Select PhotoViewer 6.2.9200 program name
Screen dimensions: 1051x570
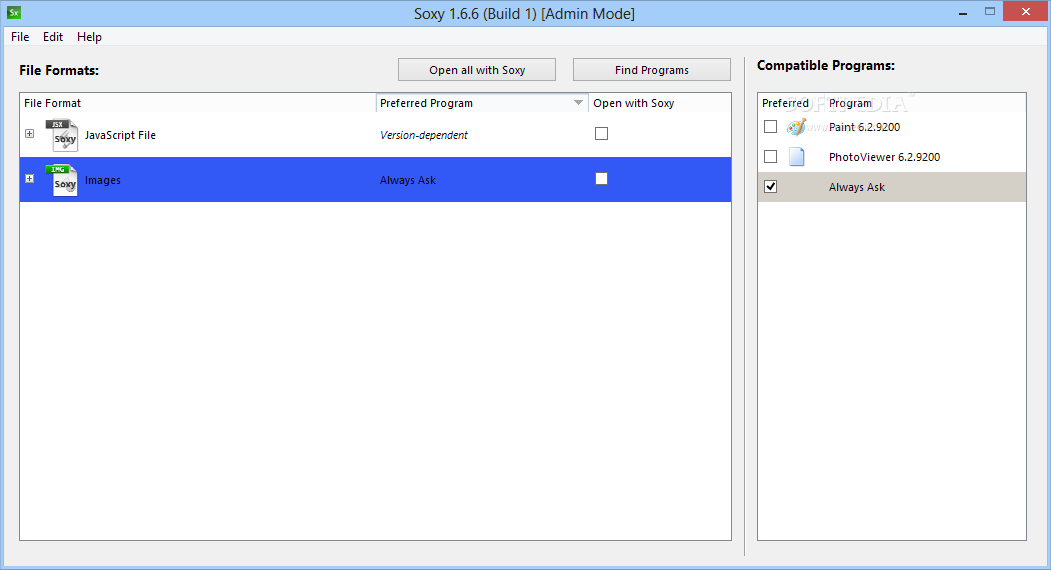[884, 157]
